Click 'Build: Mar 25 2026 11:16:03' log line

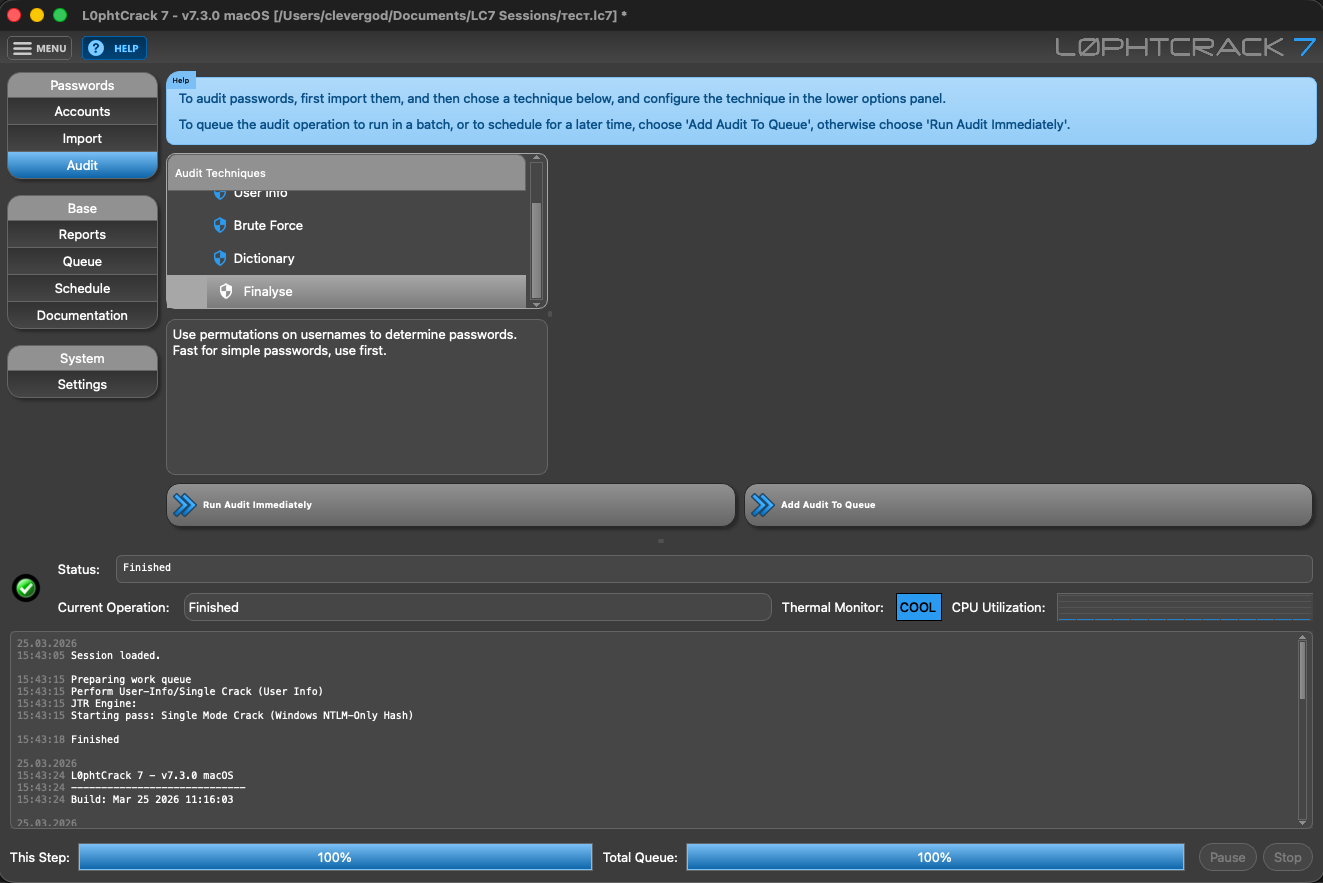click(152, 800)
